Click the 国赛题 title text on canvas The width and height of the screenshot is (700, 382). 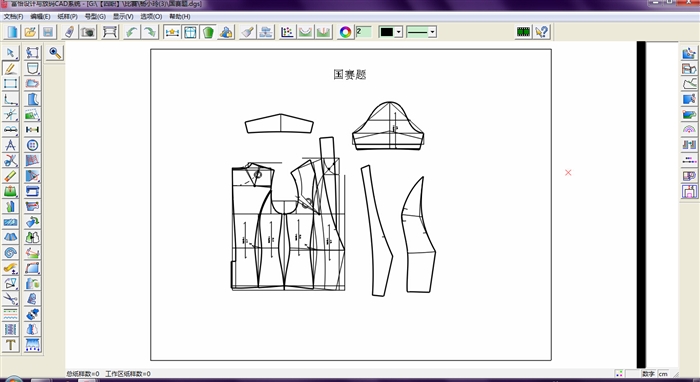coord(350,75)
